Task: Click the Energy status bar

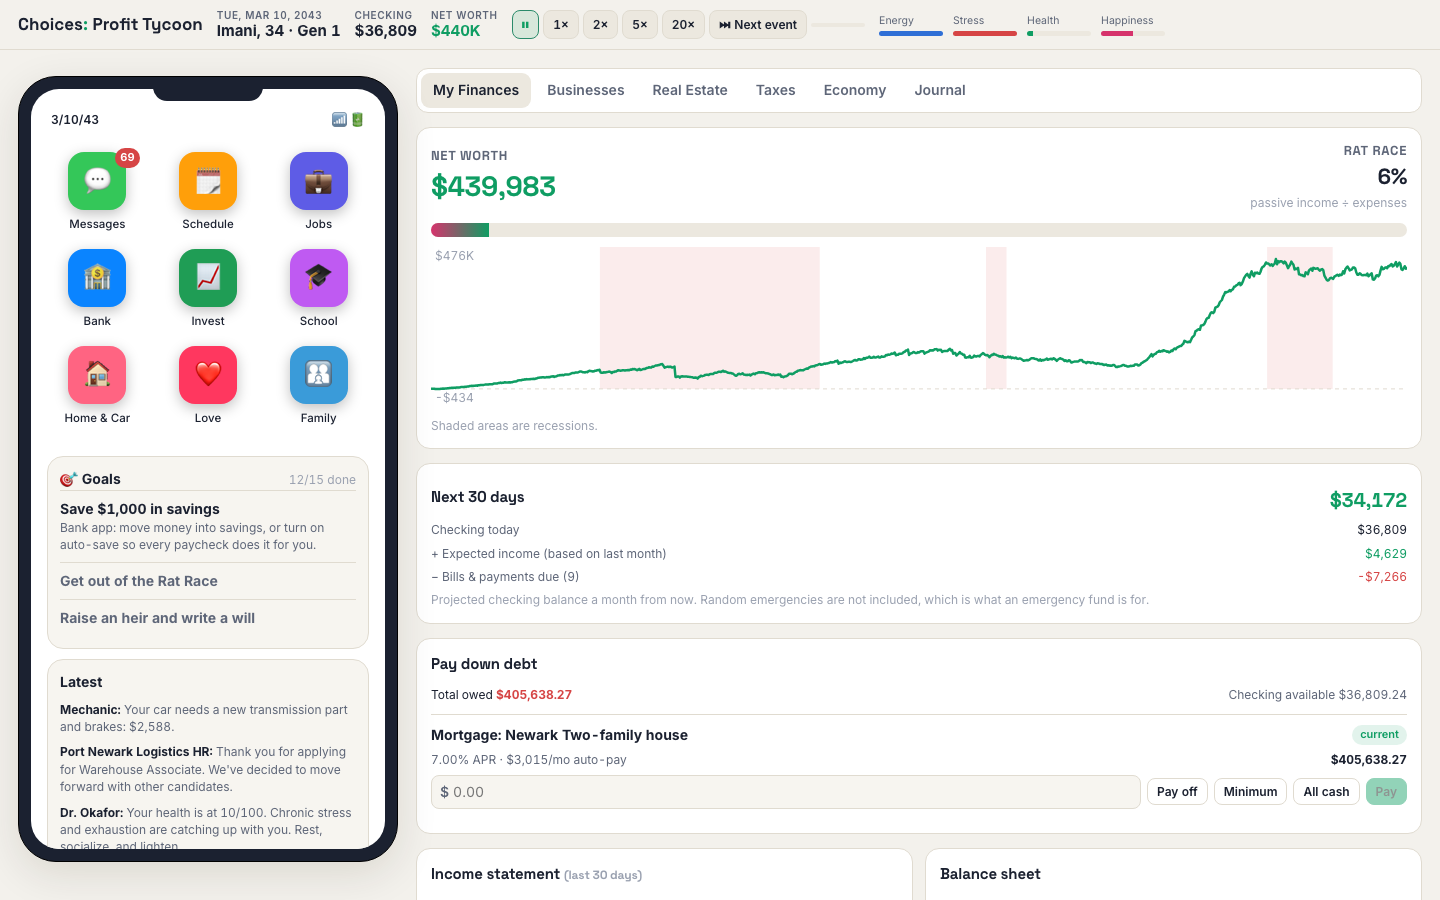Action: (x=911, y=33)
